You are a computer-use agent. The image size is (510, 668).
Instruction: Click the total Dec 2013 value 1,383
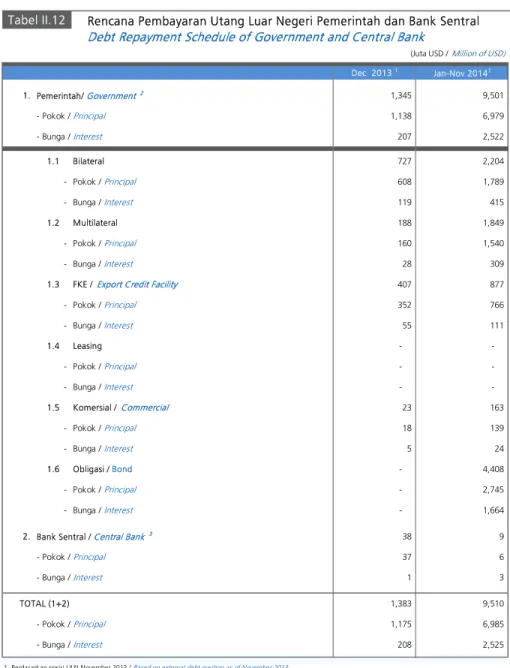pyautogui.click(x=401, y=604)
